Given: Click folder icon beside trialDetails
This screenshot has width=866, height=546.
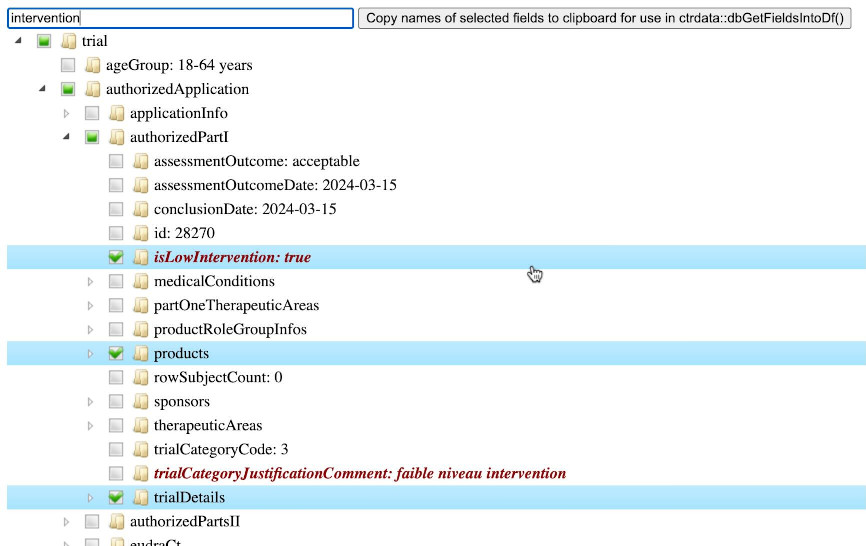Looking at the screenshot, I should 140,497.
